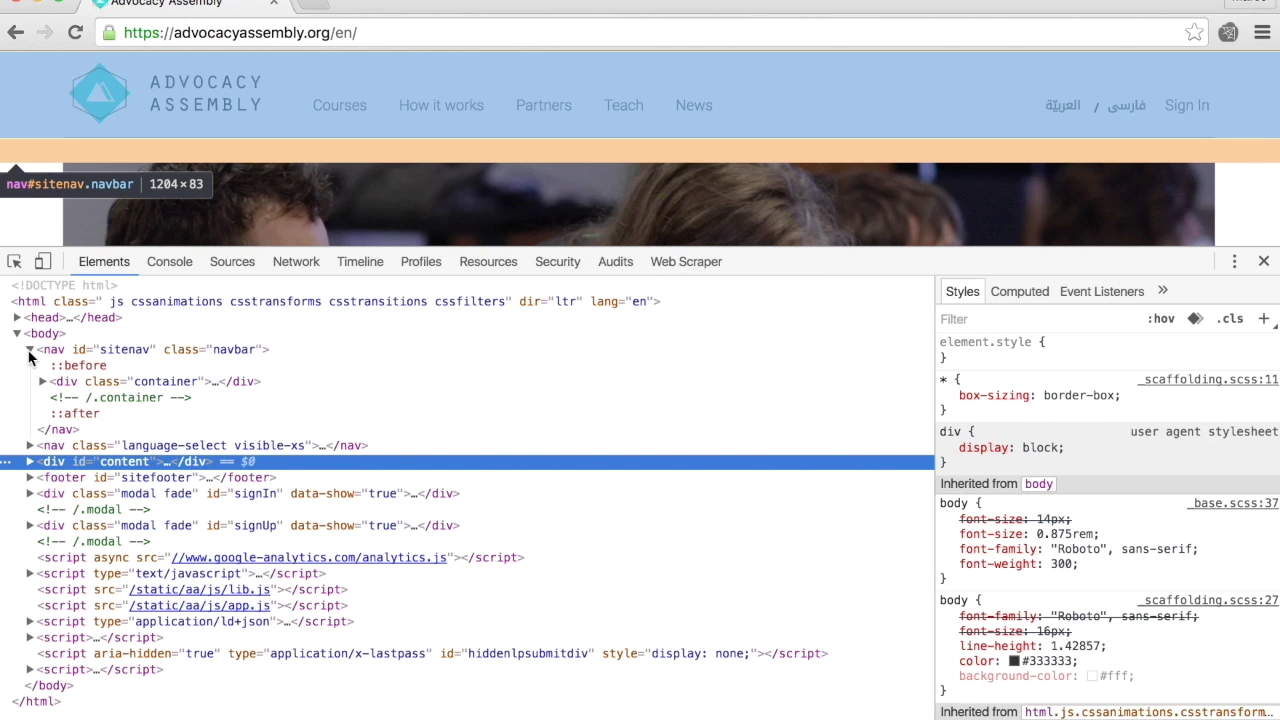Bookmark the page with the star icon
Screen dimensions: 1280x720
point(1194,33)
